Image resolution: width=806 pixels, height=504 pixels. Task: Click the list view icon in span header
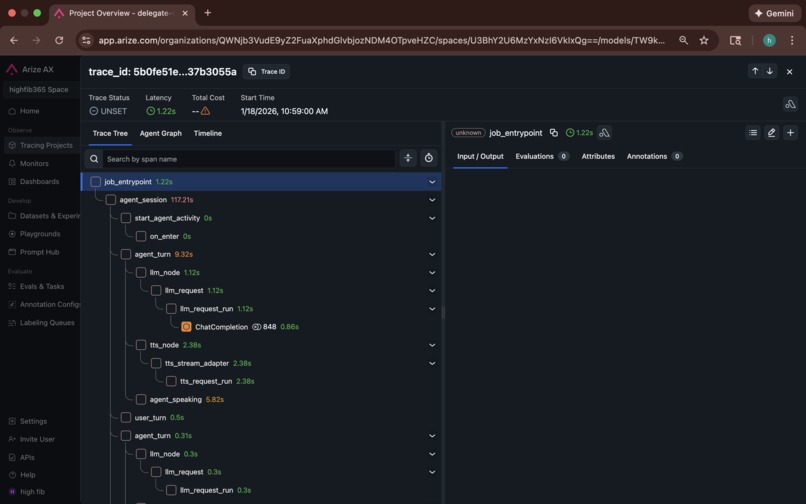[753, 133]
